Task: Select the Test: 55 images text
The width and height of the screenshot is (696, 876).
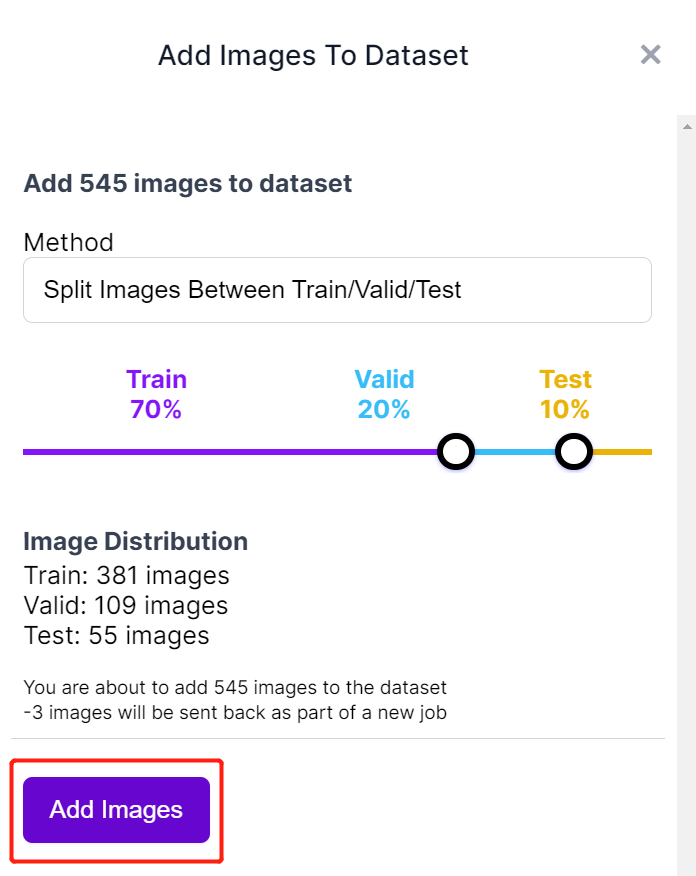Action: point(116,635)
